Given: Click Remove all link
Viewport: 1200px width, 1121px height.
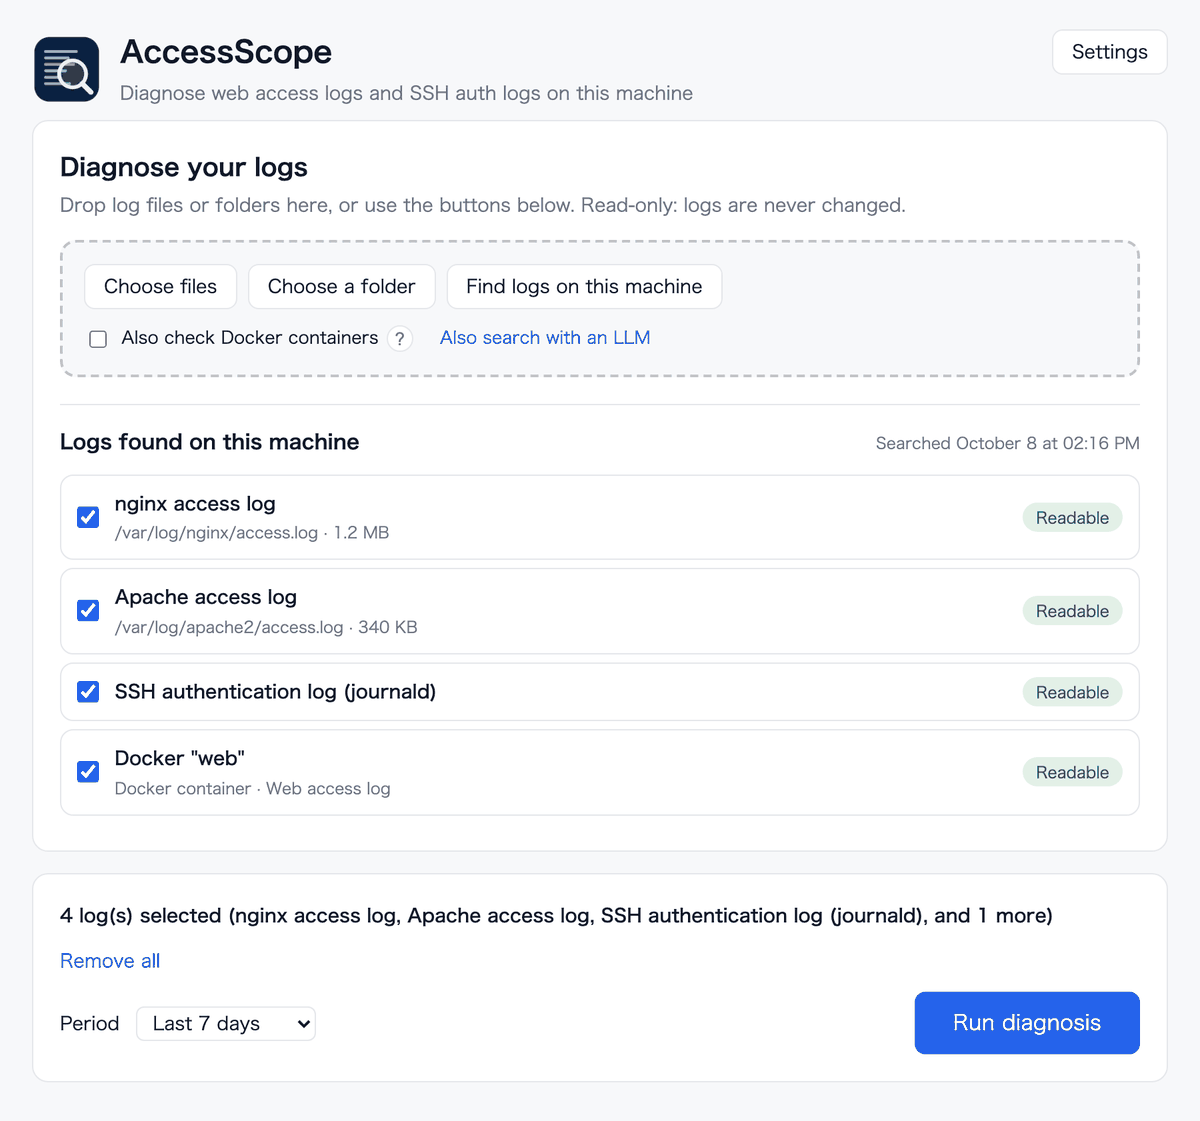Looking at the screenshot, I should pyautogui.click(x=110, y=961).
